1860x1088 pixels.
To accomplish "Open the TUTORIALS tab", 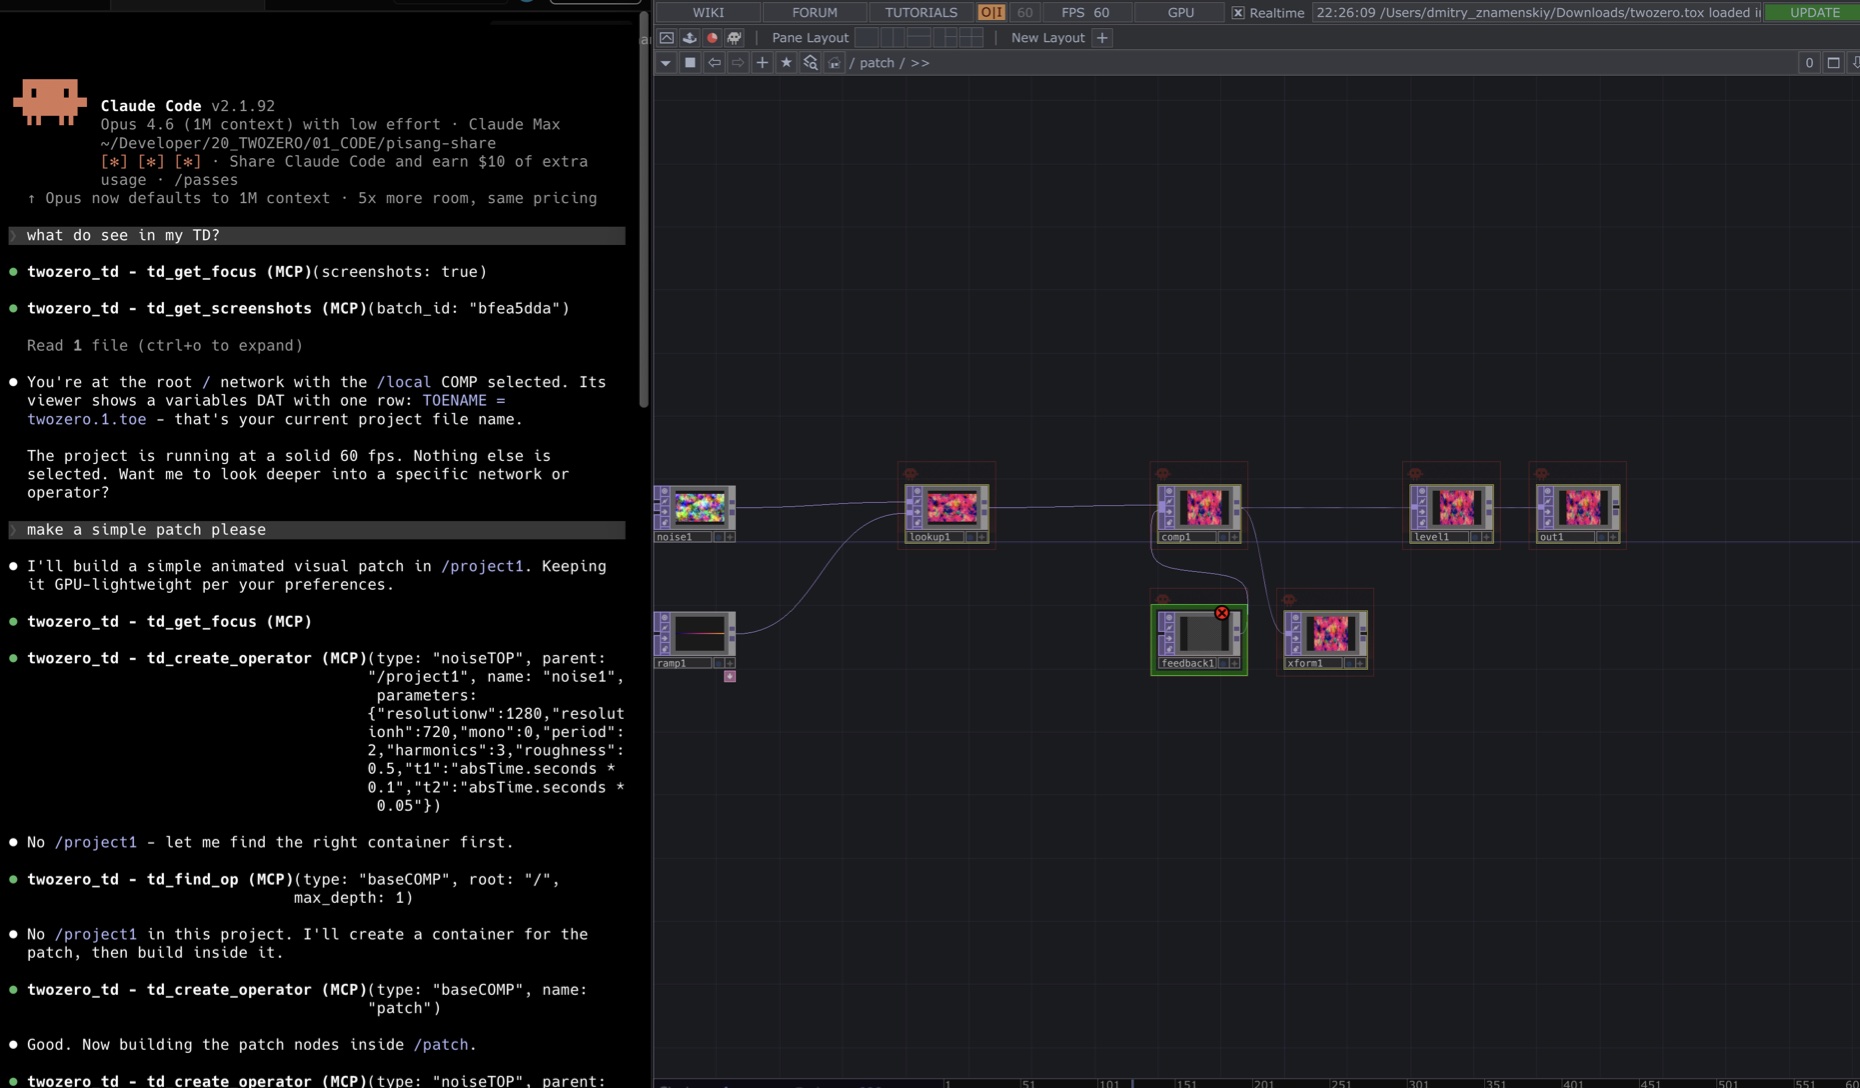I will (x=920, y=13).
